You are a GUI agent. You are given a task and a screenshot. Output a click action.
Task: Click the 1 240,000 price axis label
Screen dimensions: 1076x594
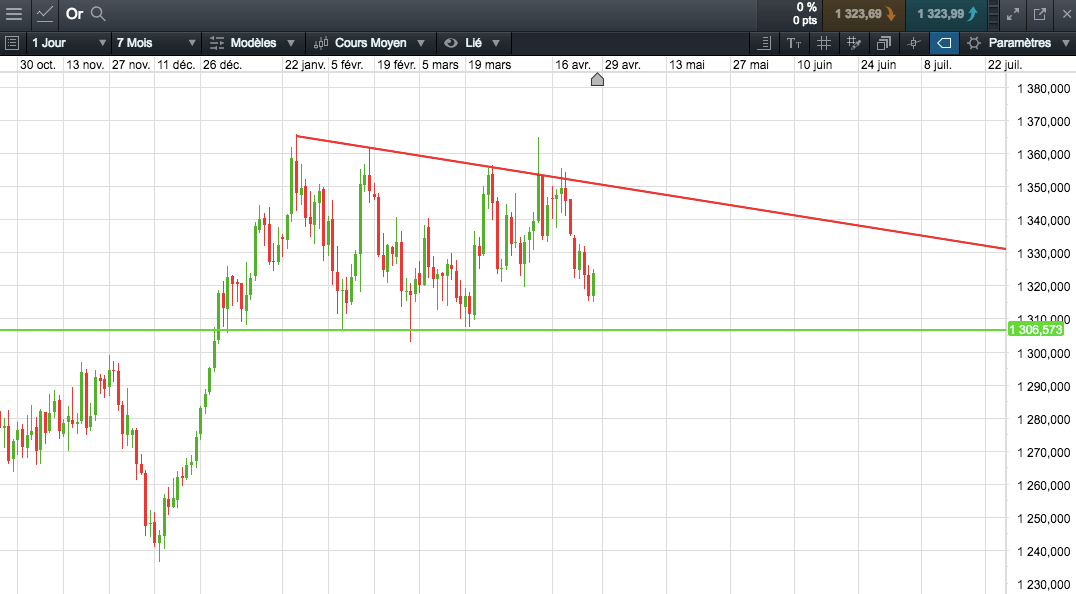point(1043,551)
